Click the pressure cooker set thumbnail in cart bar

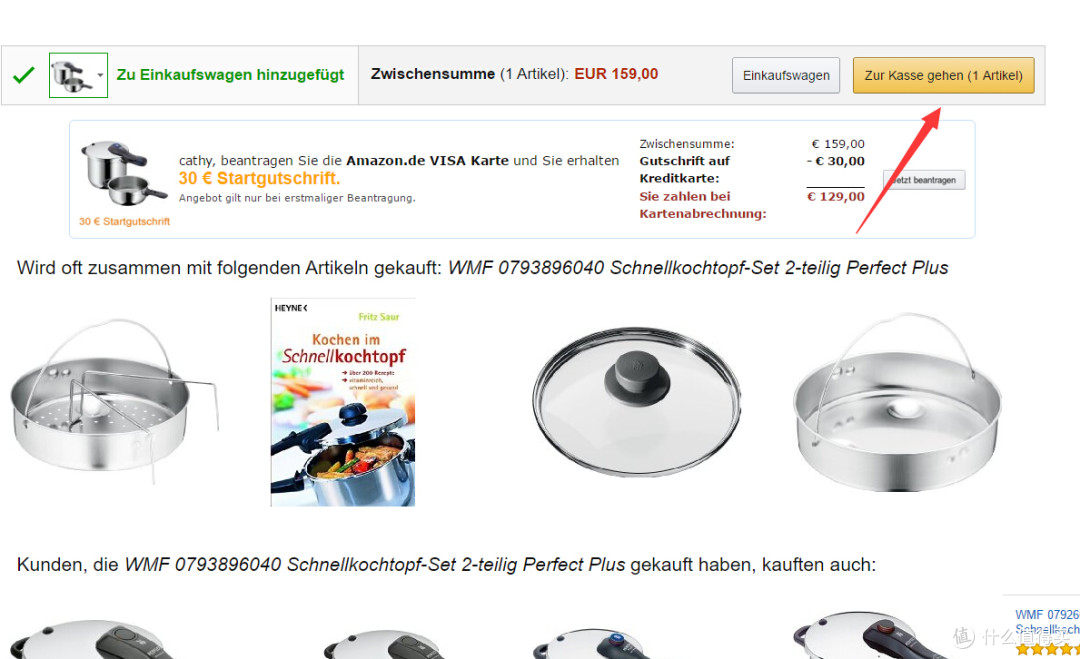point(72,75)
